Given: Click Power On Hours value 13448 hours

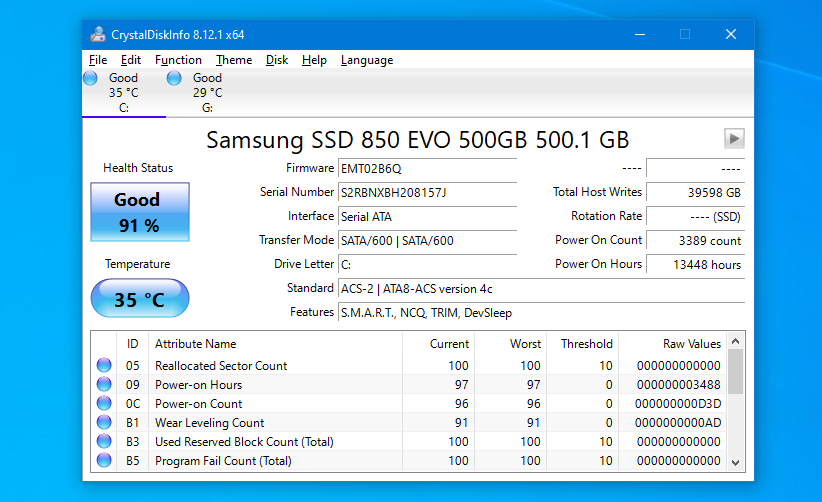Looking at the screenshot, I should pyautogui.click(x=696, y=265).
